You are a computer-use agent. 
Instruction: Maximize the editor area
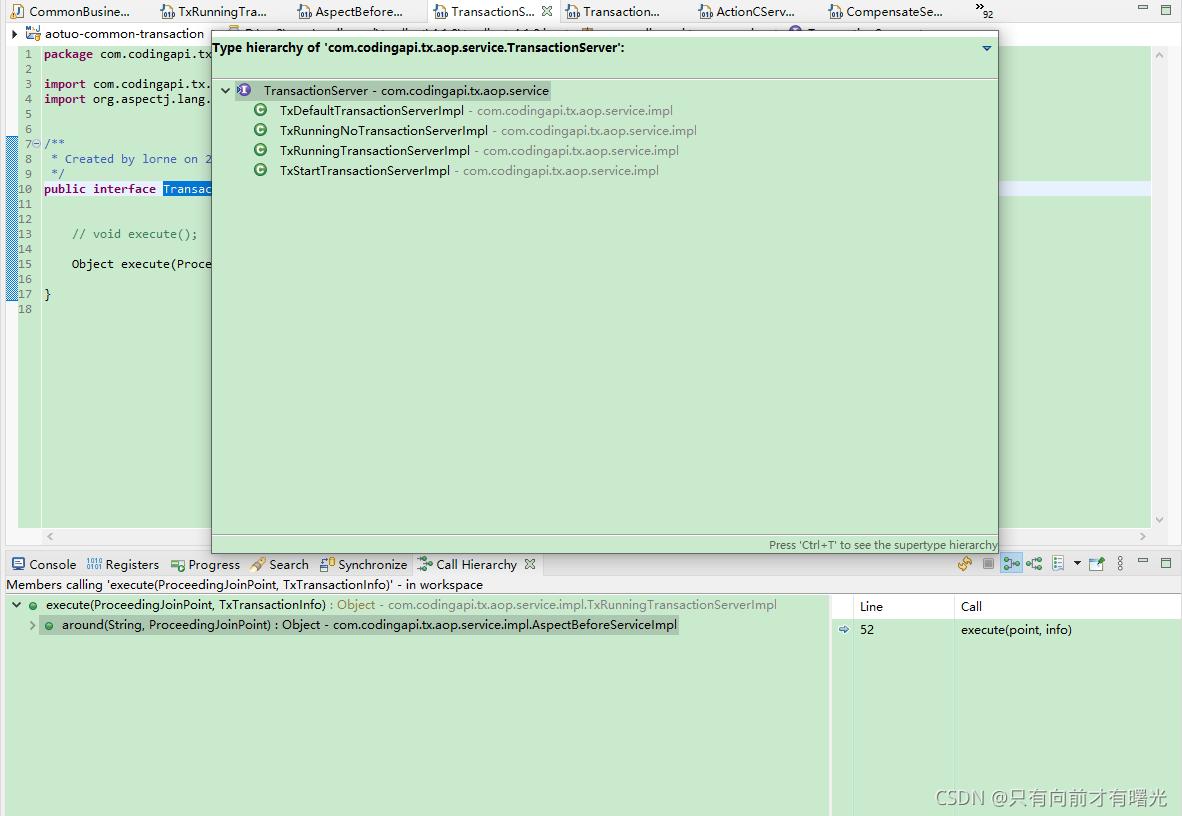[1166, 9]
